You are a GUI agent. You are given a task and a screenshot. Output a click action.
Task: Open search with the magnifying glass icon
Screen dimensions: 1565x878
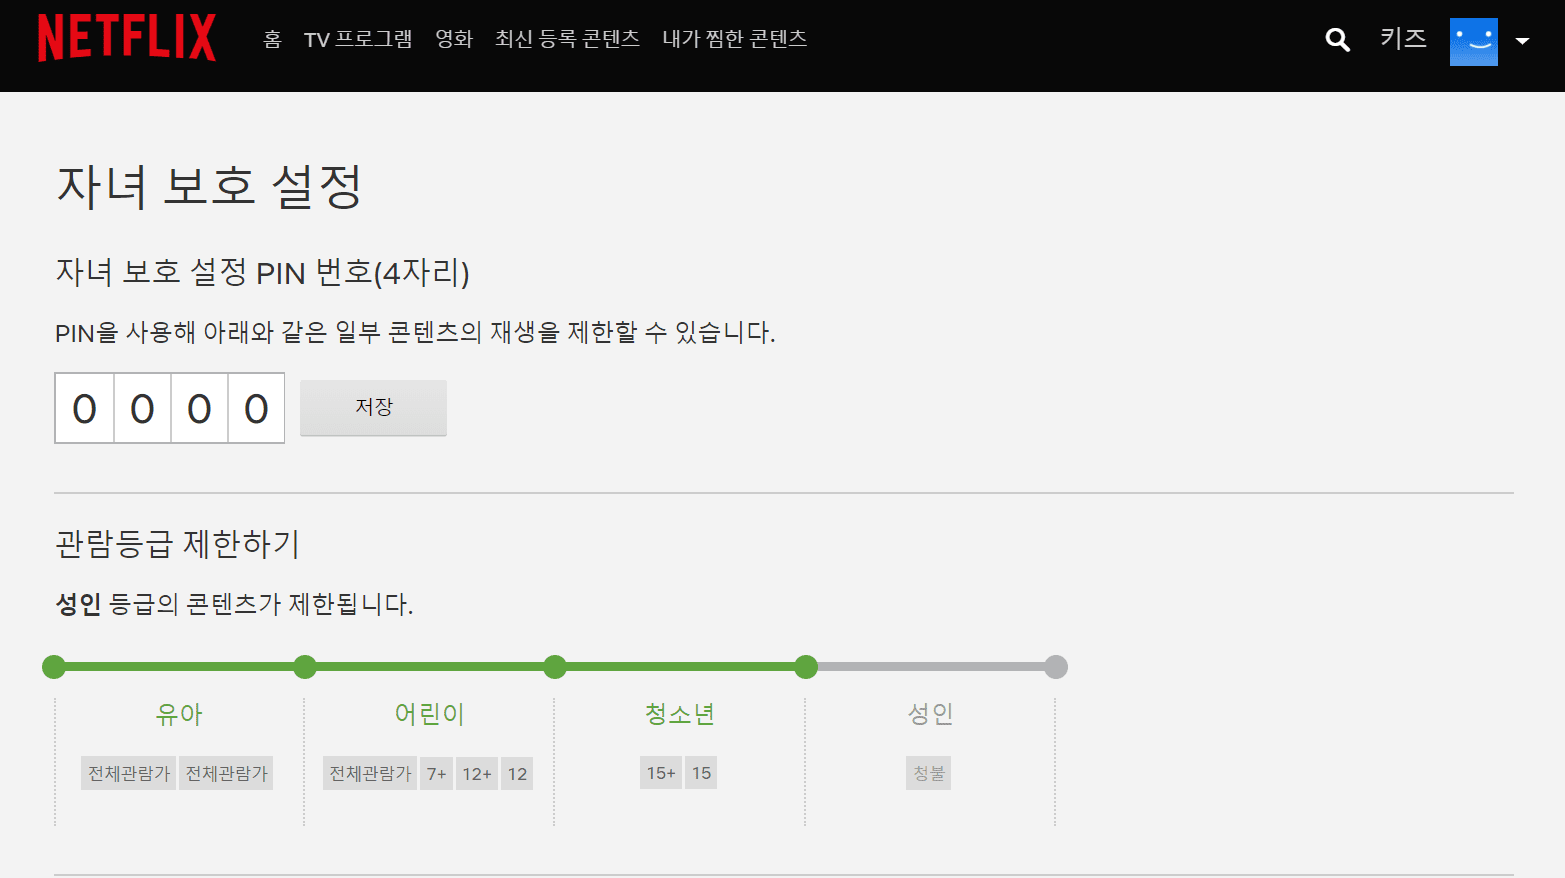pyautogui.click(x=1337, y=40)
